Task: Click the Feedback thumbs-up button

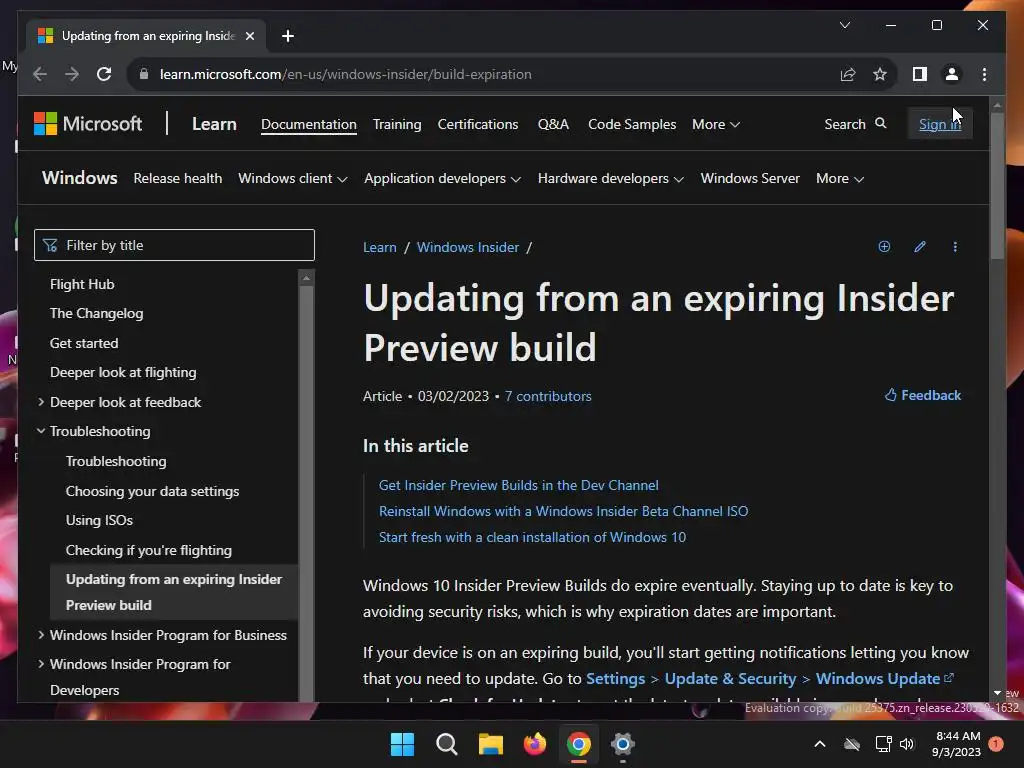Action: (x=923, y=395)
